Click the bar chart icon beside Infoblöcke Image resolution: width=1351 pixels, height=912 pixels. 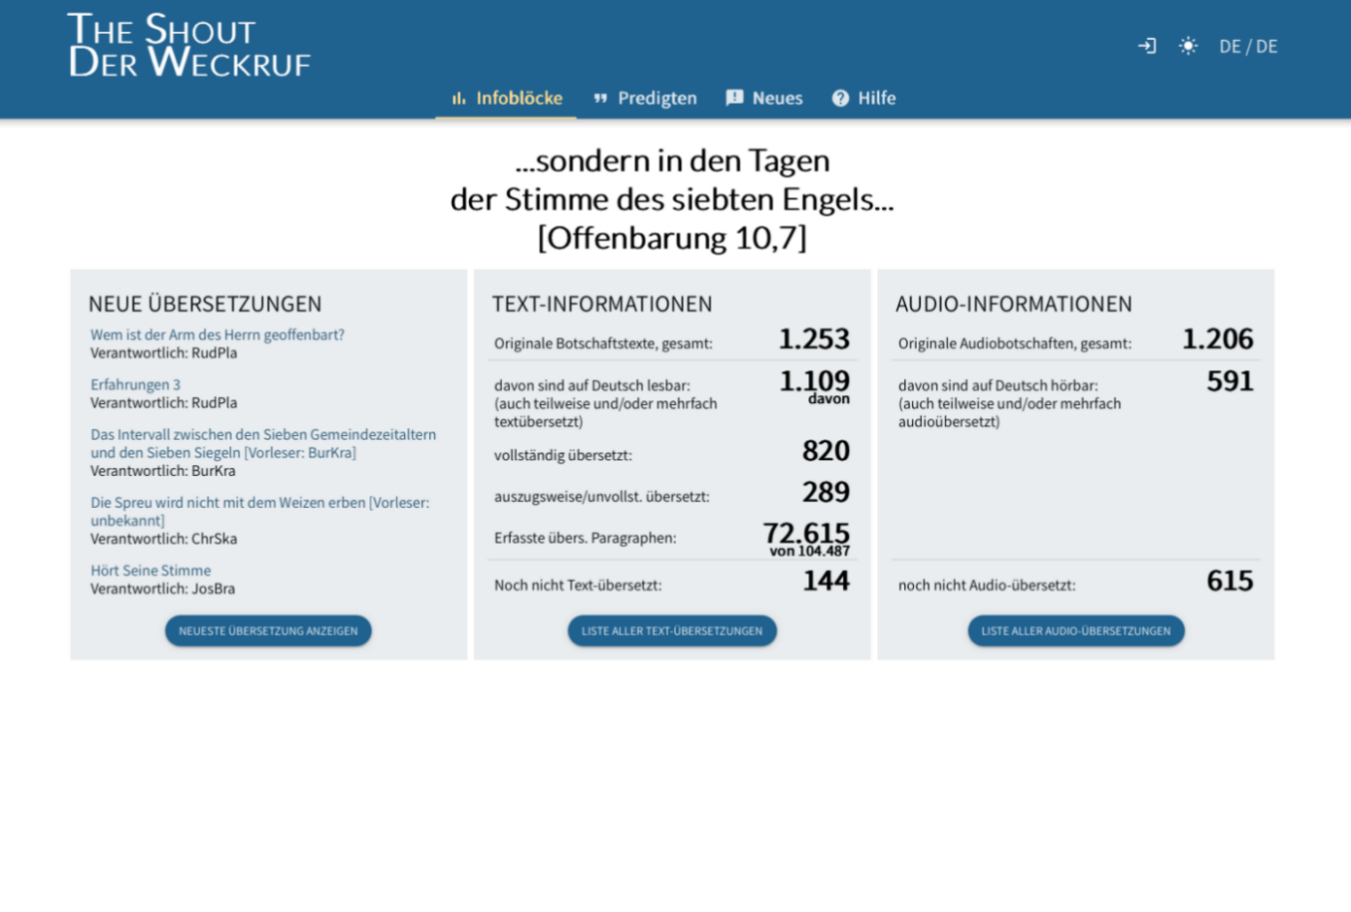coord(458,98)
